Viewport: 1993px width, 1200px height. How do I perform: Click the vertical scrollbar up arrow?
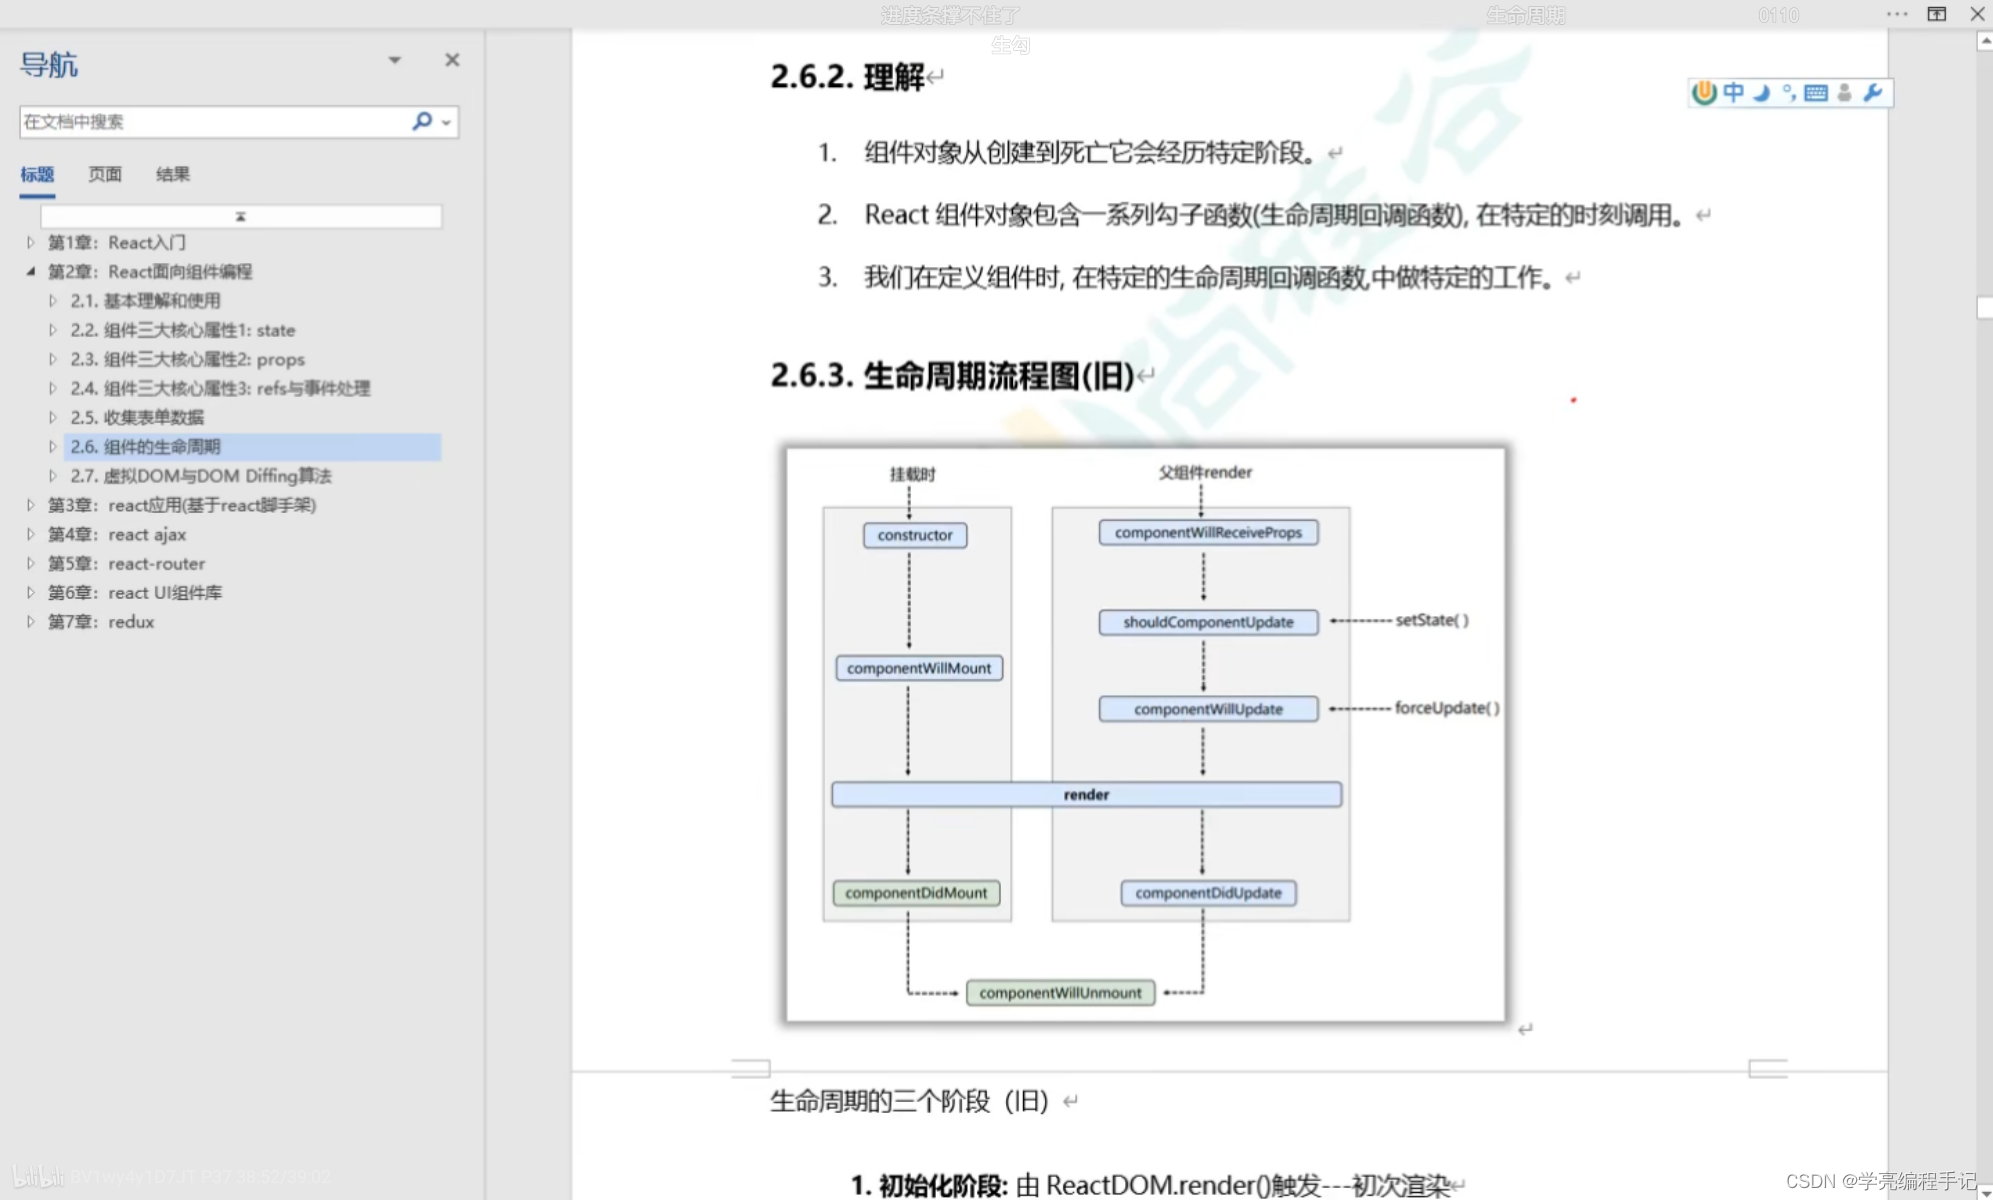point(1984,41)
